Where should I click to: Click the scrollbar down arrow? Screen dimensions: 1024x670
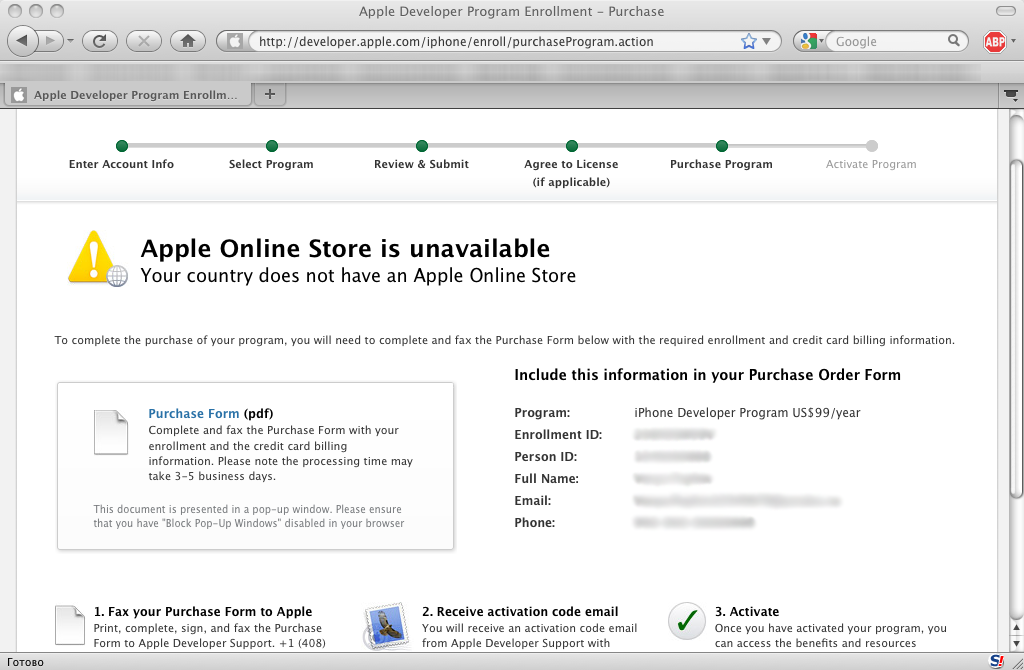tap(1016, 643)
